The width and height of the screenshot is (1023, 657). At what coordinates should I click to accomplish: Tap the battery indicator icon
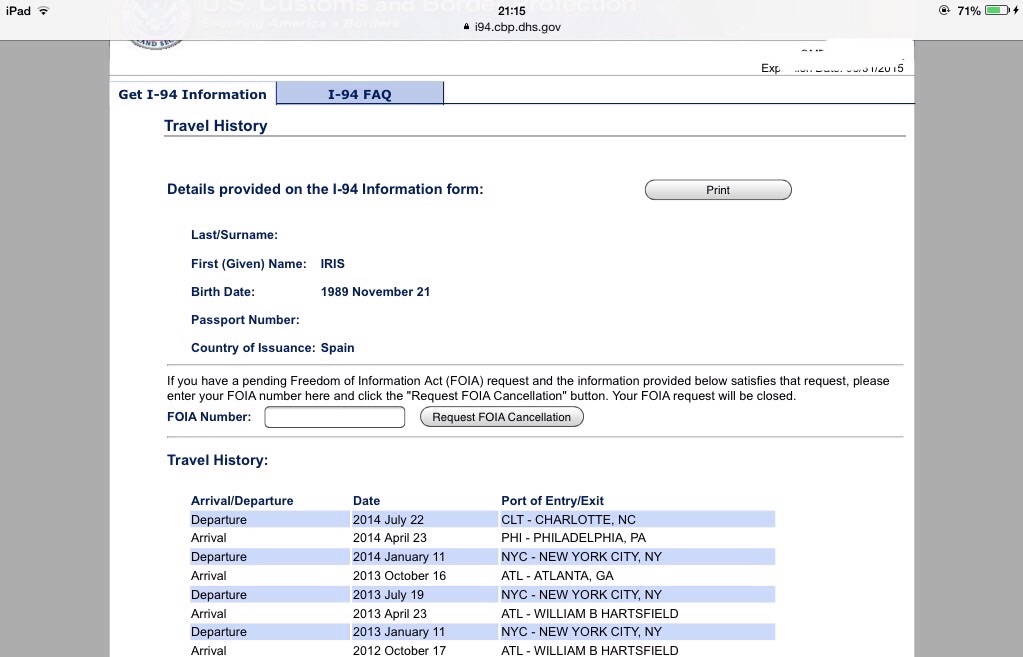point(998,10)
